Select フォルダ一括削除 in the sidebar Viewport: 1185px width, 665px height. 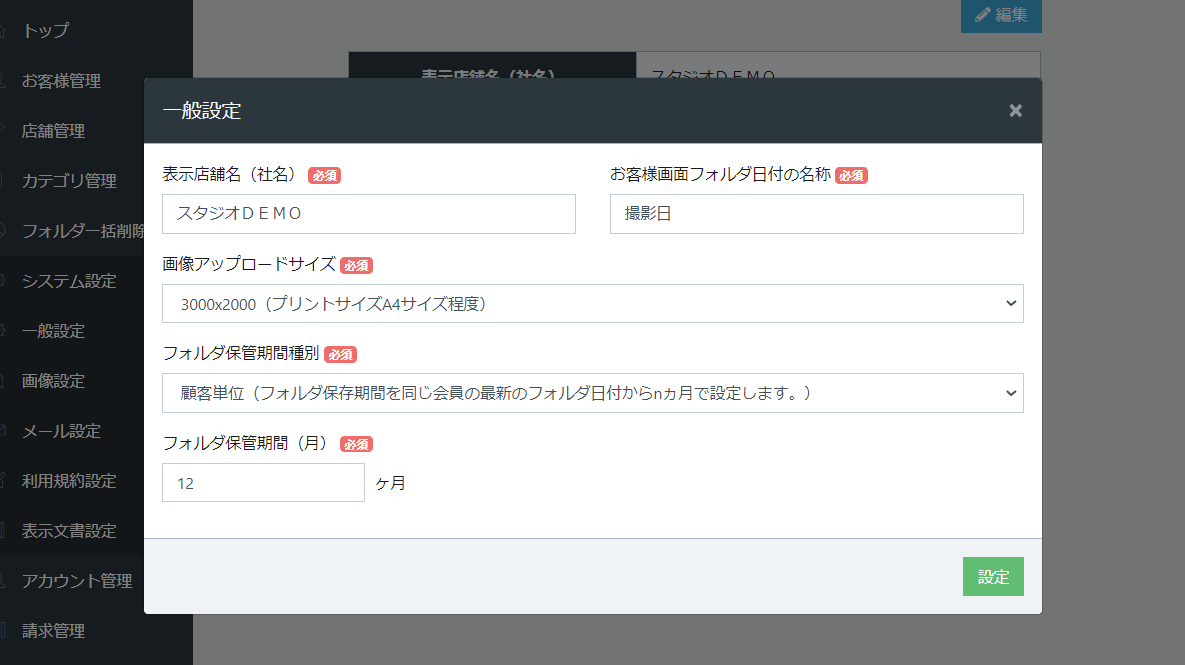pyautogui.click(x=84, y=231)
